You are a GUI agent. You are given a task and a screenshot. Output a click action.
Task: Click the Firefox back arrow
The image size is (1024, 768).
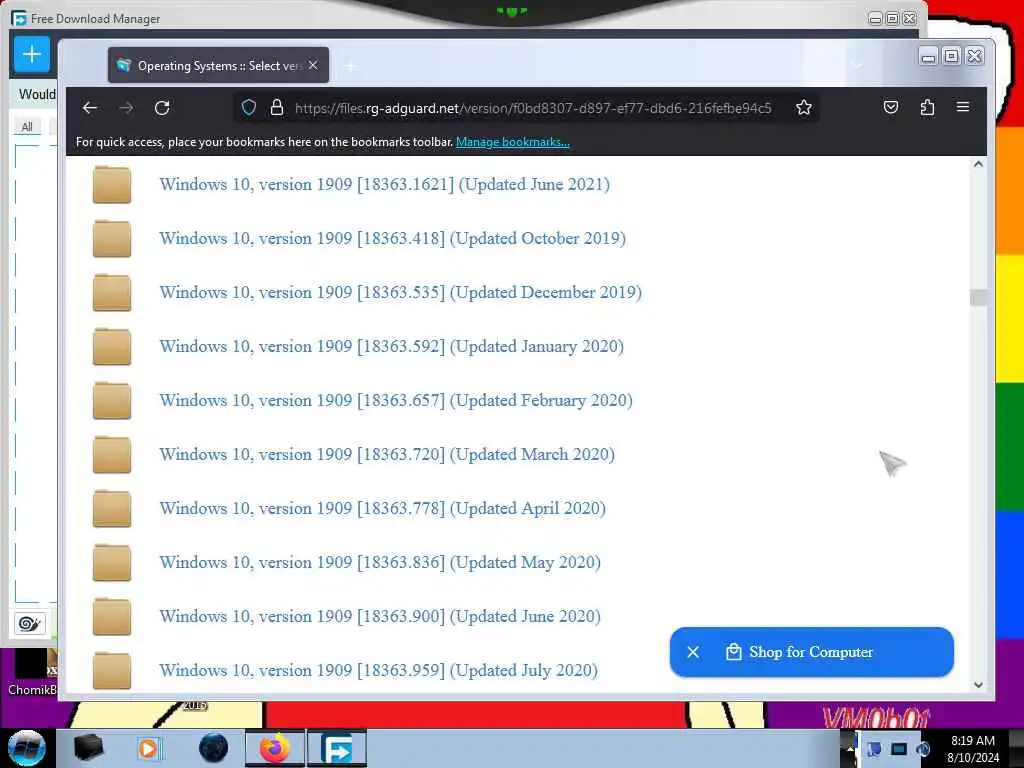point(90,108)
